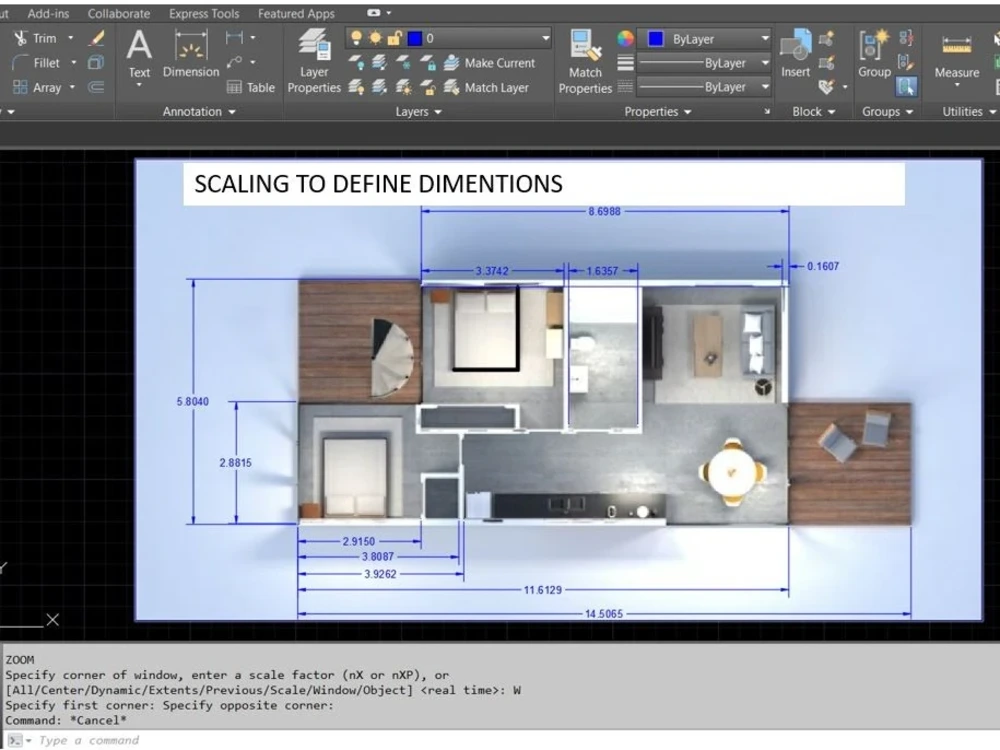Expand the Layers panel dropdown

coord(440,111)
